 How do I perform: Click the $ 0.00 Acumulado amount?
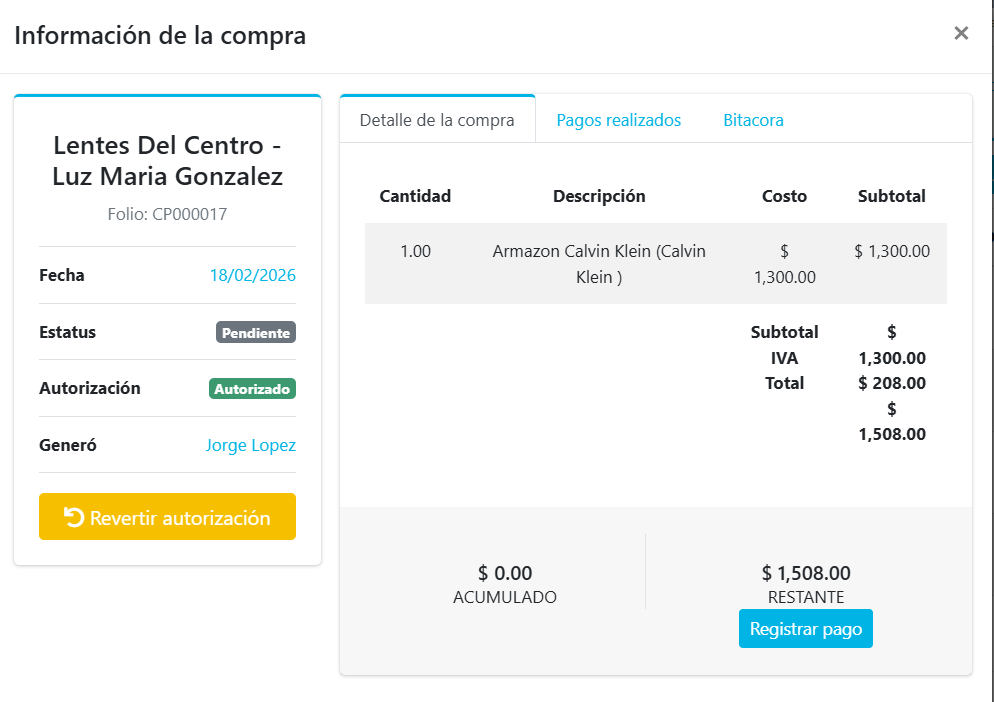coord(505,573)
